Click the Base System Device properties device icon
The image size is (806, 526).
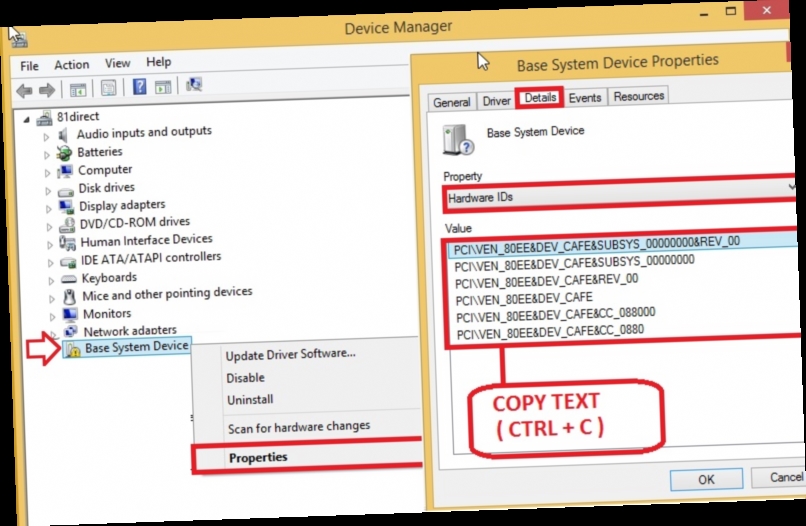(x=457, y=140)
